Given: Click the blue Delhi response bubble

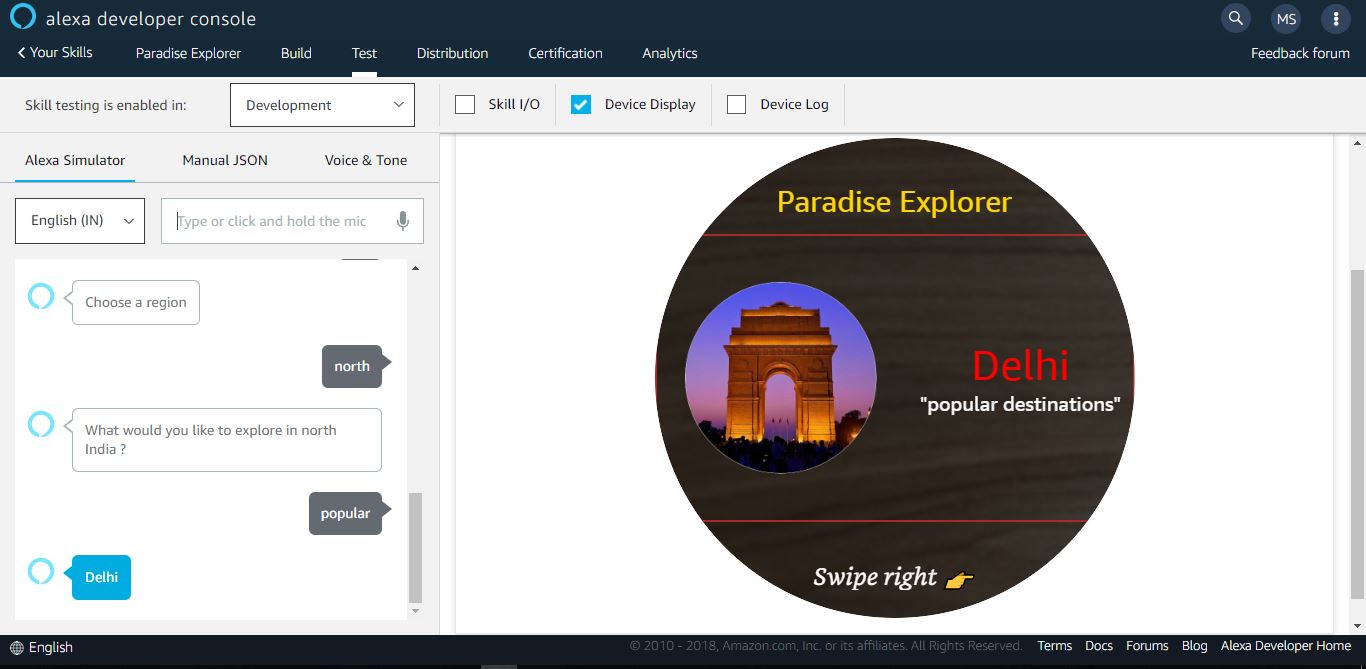Looking at the screenshot, I should (x=101, y=577).
